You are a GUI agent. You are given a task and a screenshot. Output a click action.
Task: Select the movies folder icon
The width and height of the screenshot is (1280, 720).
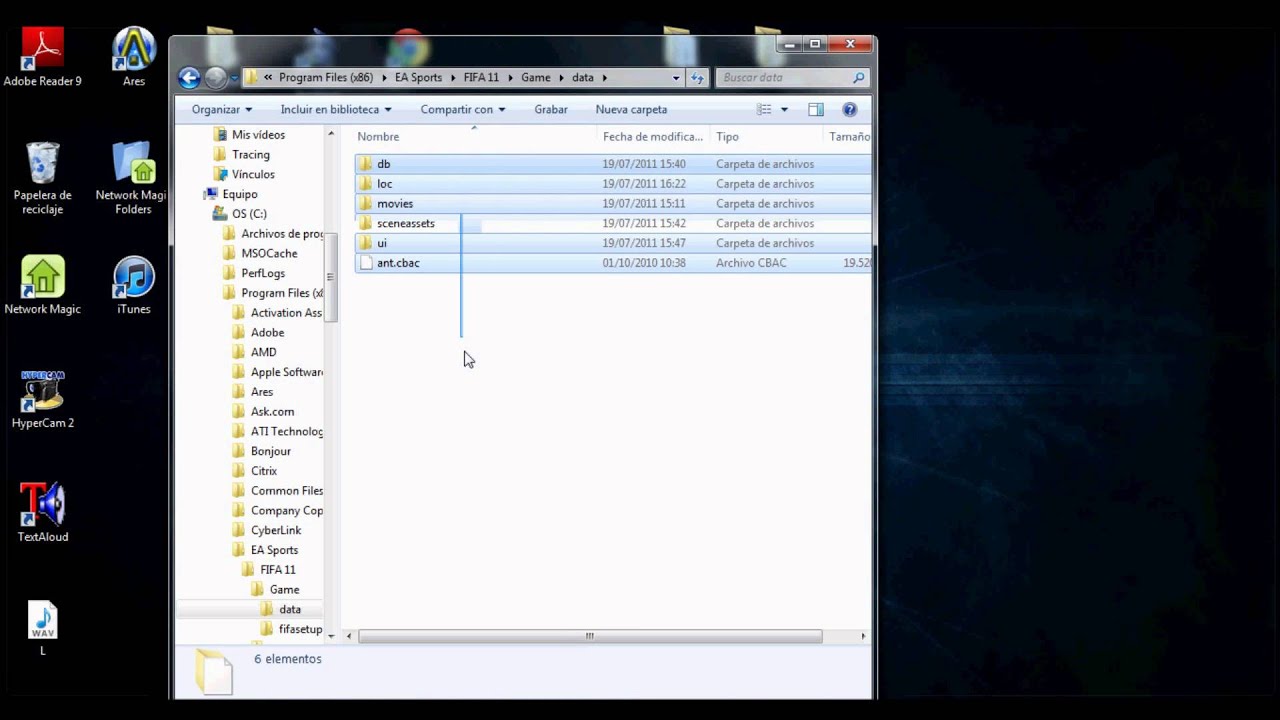[x=365, y=204]
